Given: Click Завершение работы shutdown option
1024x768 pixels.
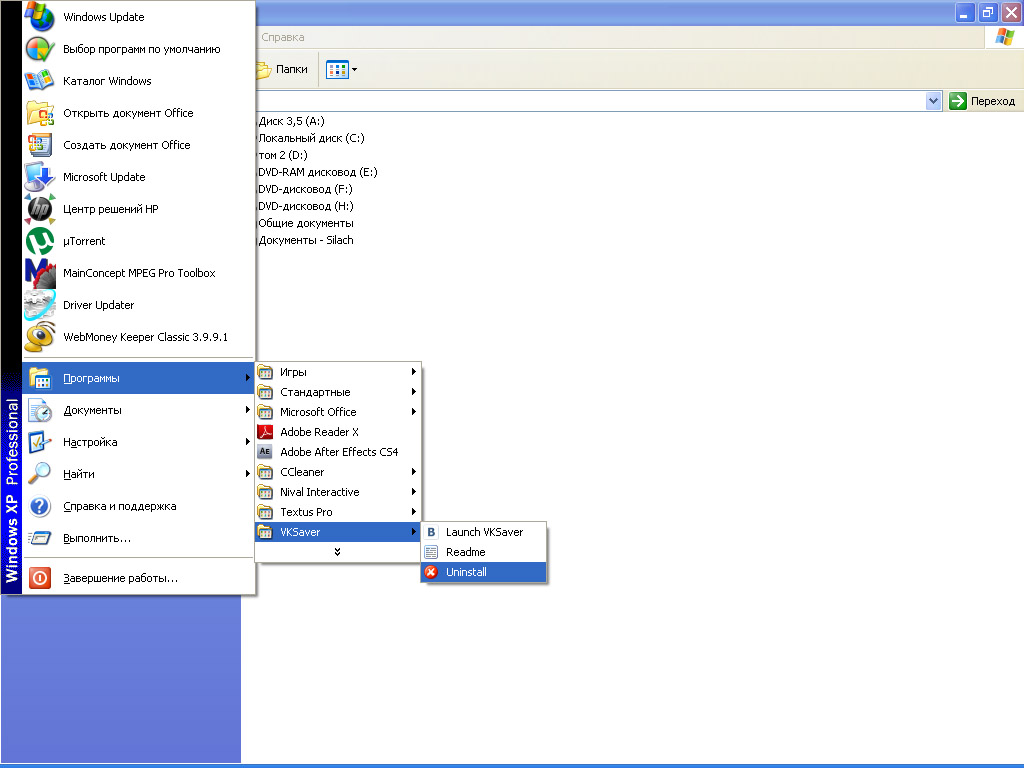Looking at the screenshot, I should click(x=120, y=578).
